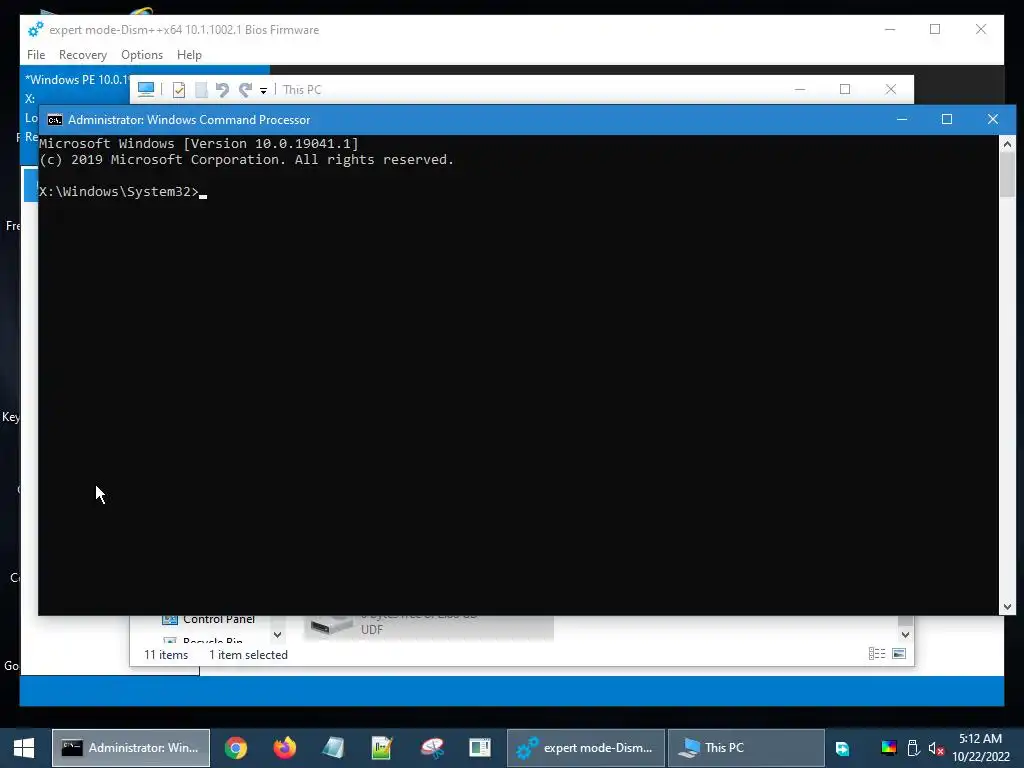This screenshot has width=1024, height=768.
Task: Switch to expert mode-Dism++ taskbar button
Action: click(x=586, y=748)
